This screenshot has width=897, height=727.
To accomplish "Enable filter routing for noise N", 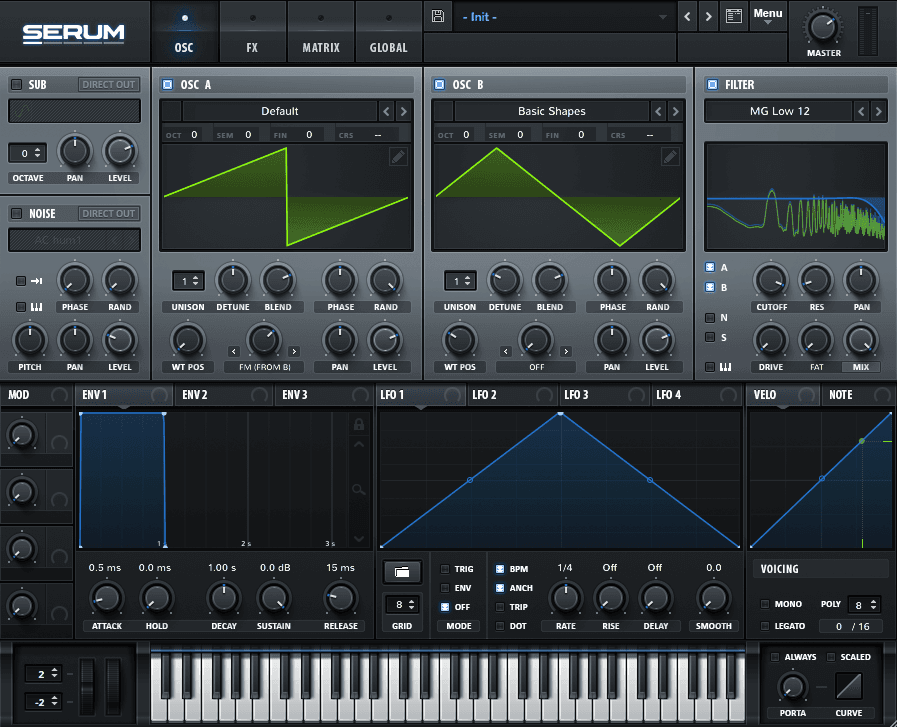I will pos(710,317).
